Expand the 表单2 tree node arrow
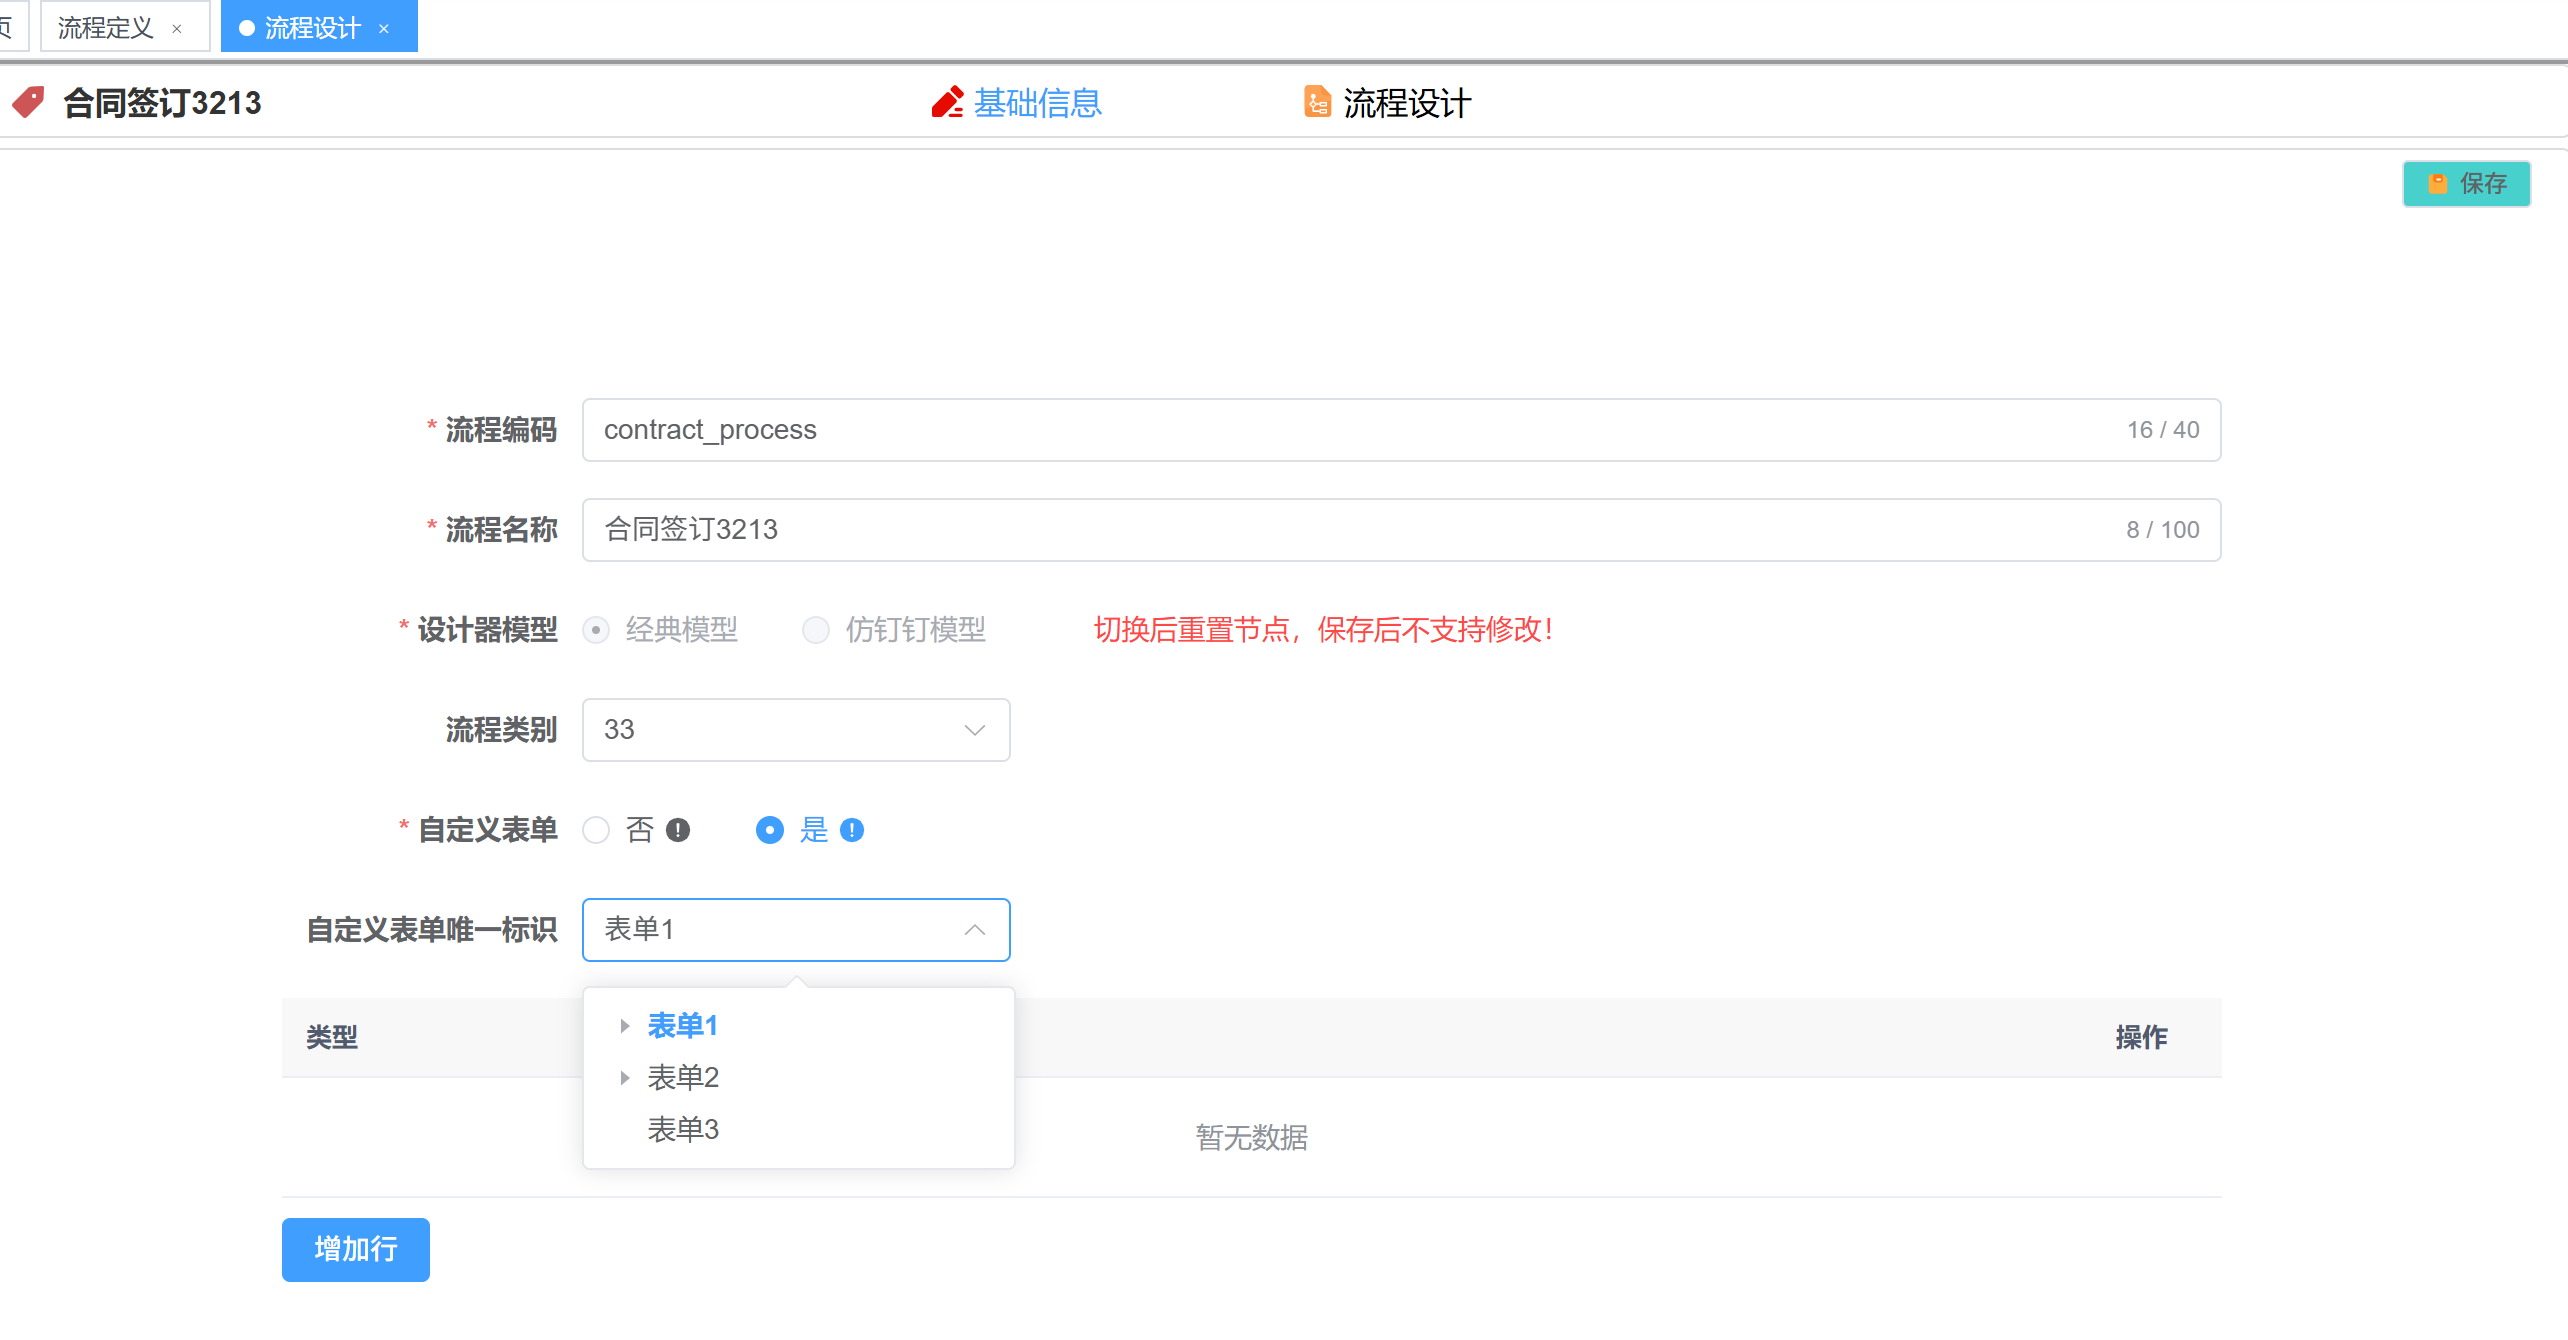The height and width of the screenshot is (1340, 2568). click(625, 1078)
